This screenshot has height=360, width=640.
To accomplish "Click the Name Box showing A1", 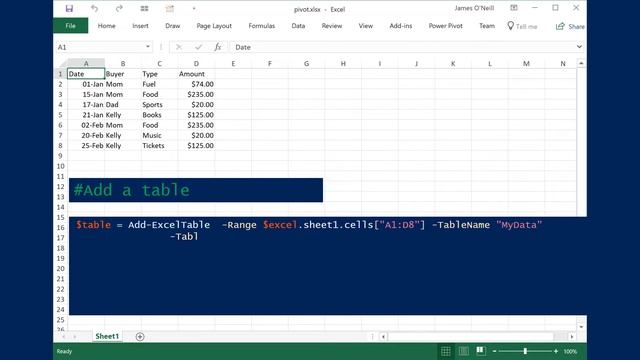I will pos(100,47).
